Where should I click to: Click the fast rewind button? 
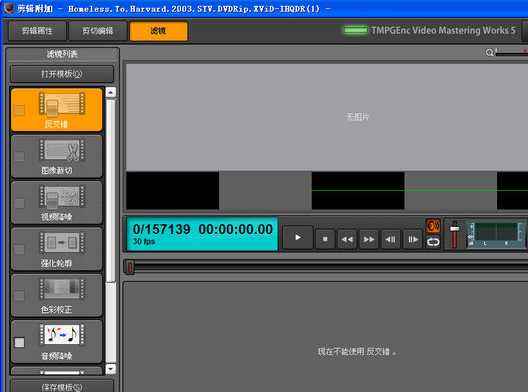coord(347,239)
